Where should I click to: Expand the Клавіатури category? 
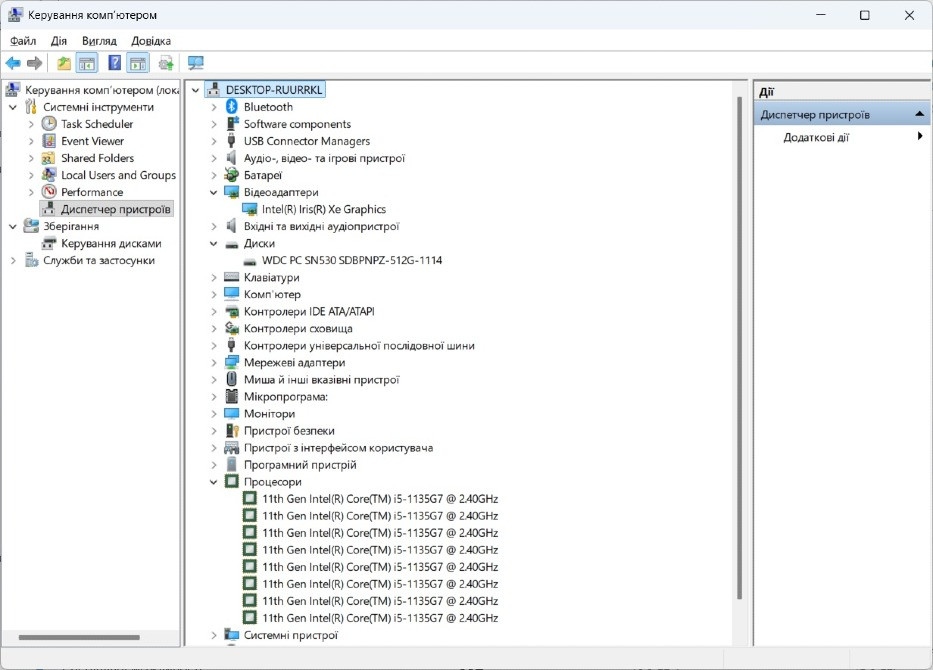[214, 278]
